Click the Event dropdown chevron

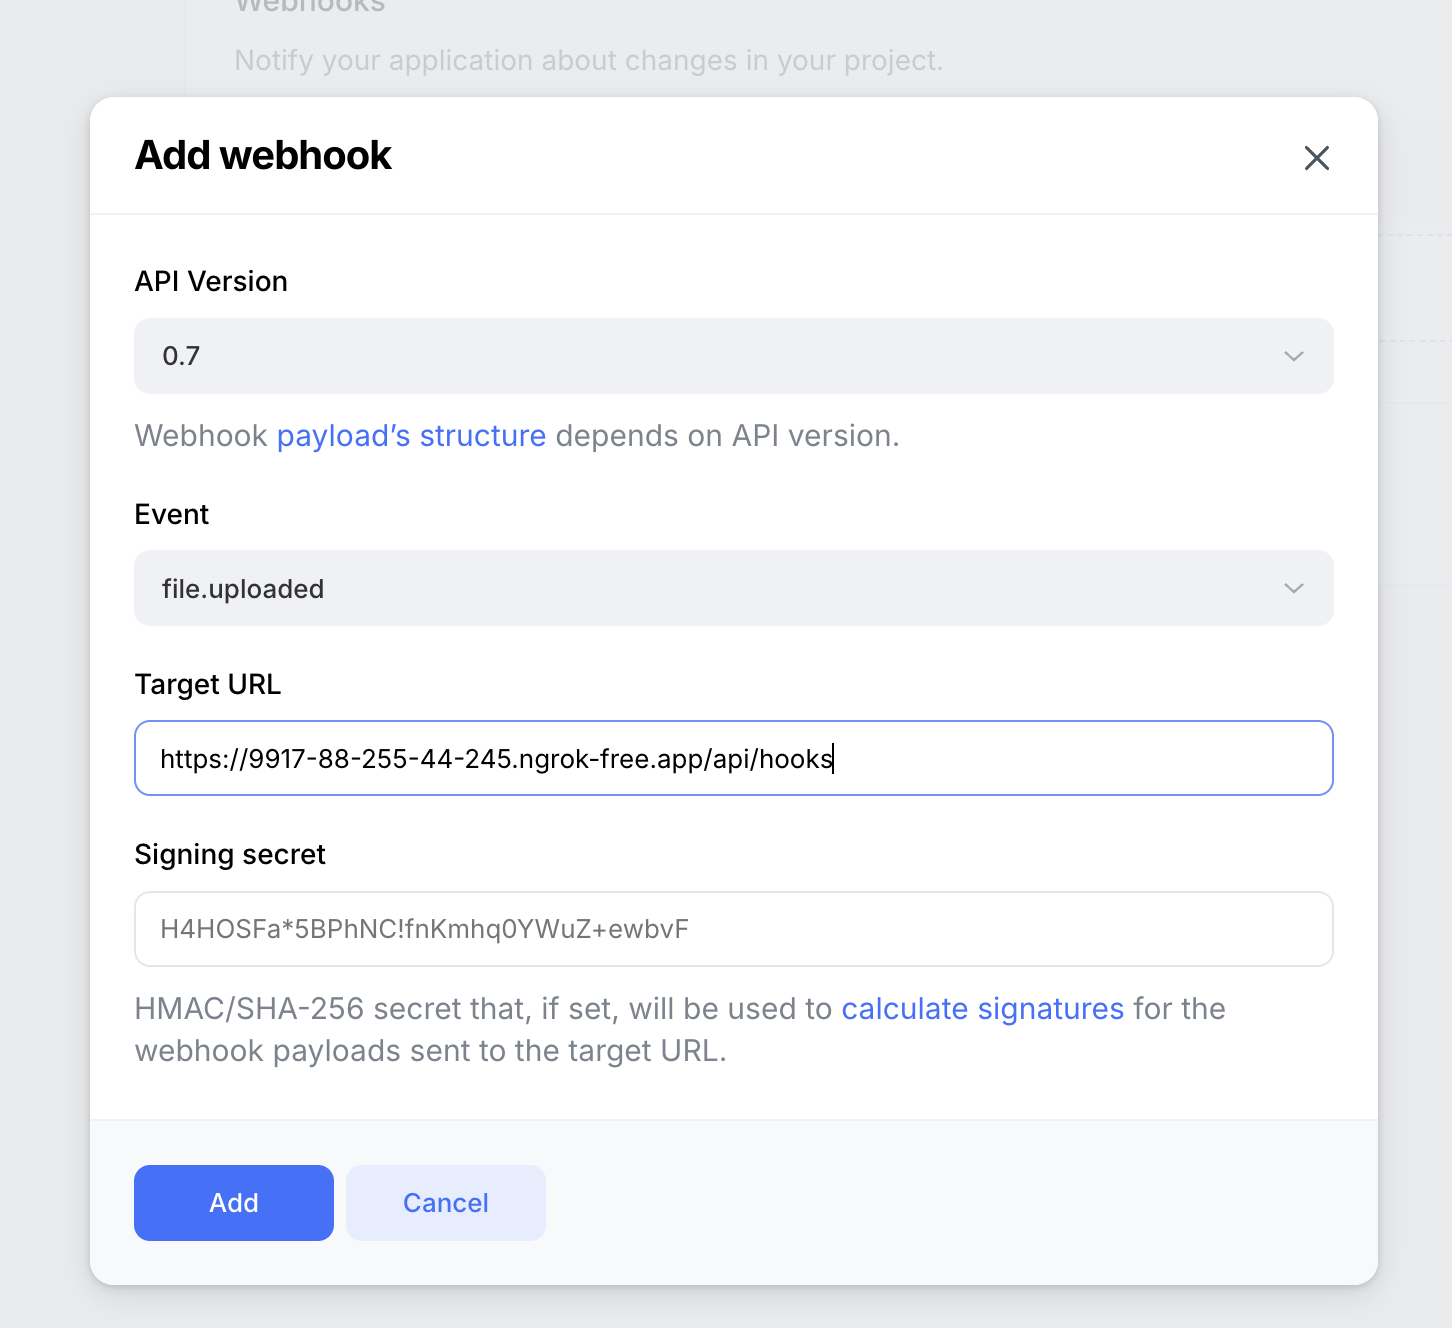point(1295,588)
